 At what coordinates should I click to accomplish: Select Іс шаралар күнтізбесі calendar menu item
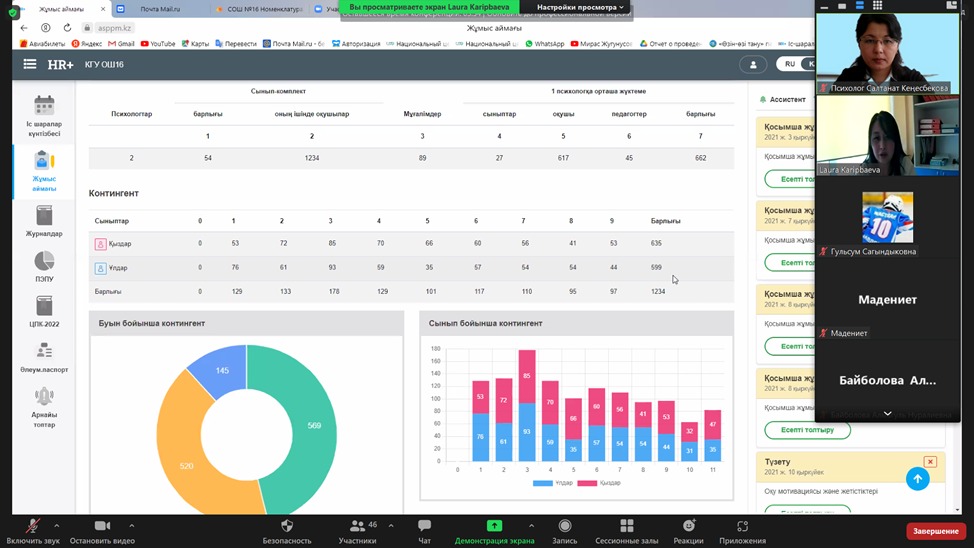pyautogui.click(x=44, y=116)
